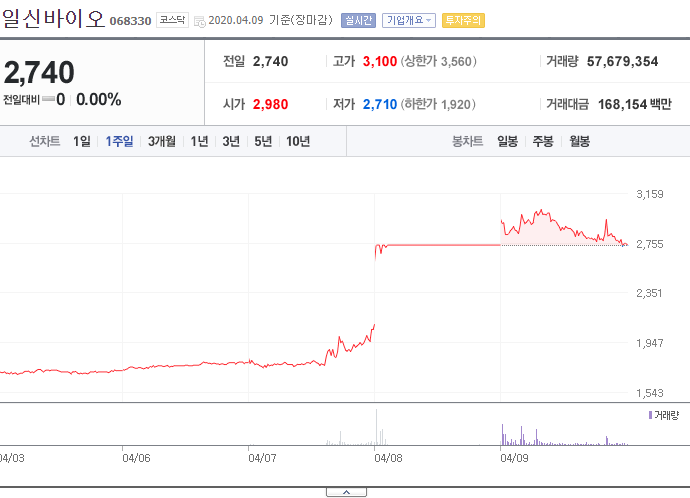Viewport: 690px width, 498px height.
Task: Click the stock name 일신바이오
Action: click(53, 19)
